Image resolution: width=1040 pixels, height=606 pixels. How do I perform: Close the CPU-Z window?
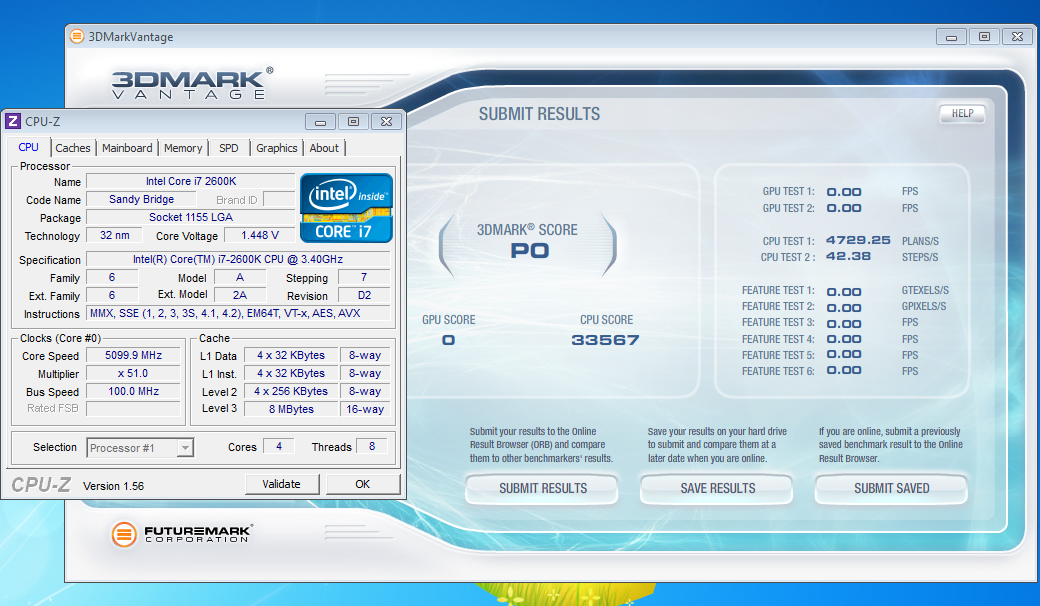(x=387, y=121)
